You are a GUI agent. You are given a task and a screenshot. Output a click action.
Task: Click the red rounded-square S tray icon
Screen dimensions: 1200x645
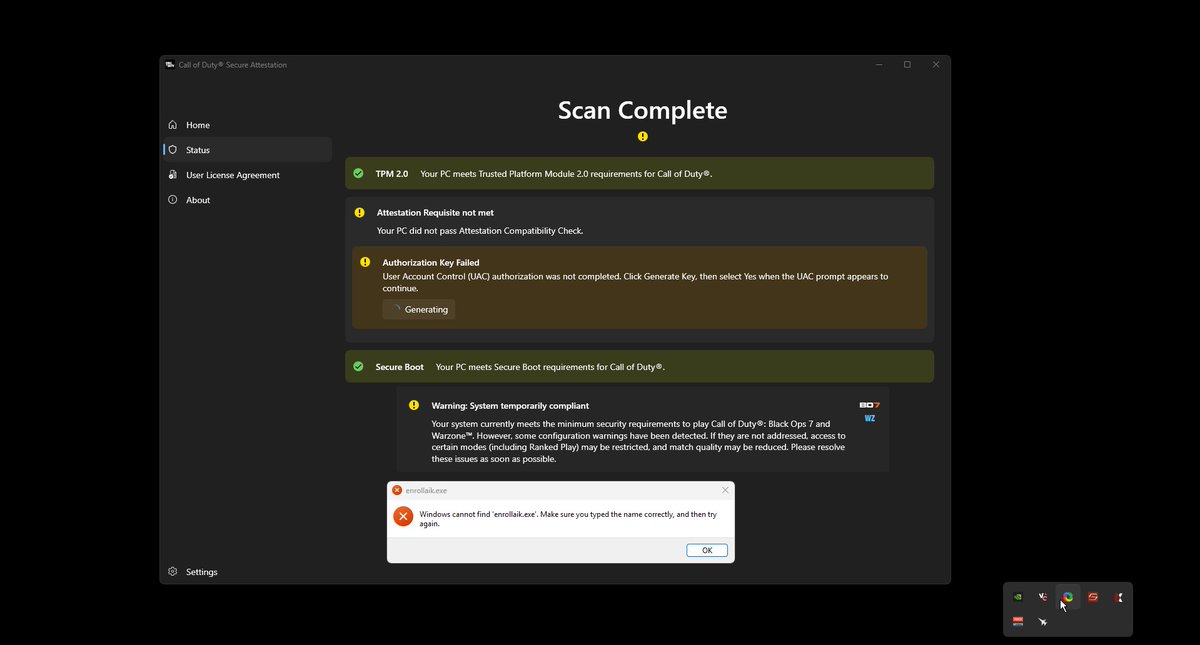pyautogui.click(x=1093, y=597)
